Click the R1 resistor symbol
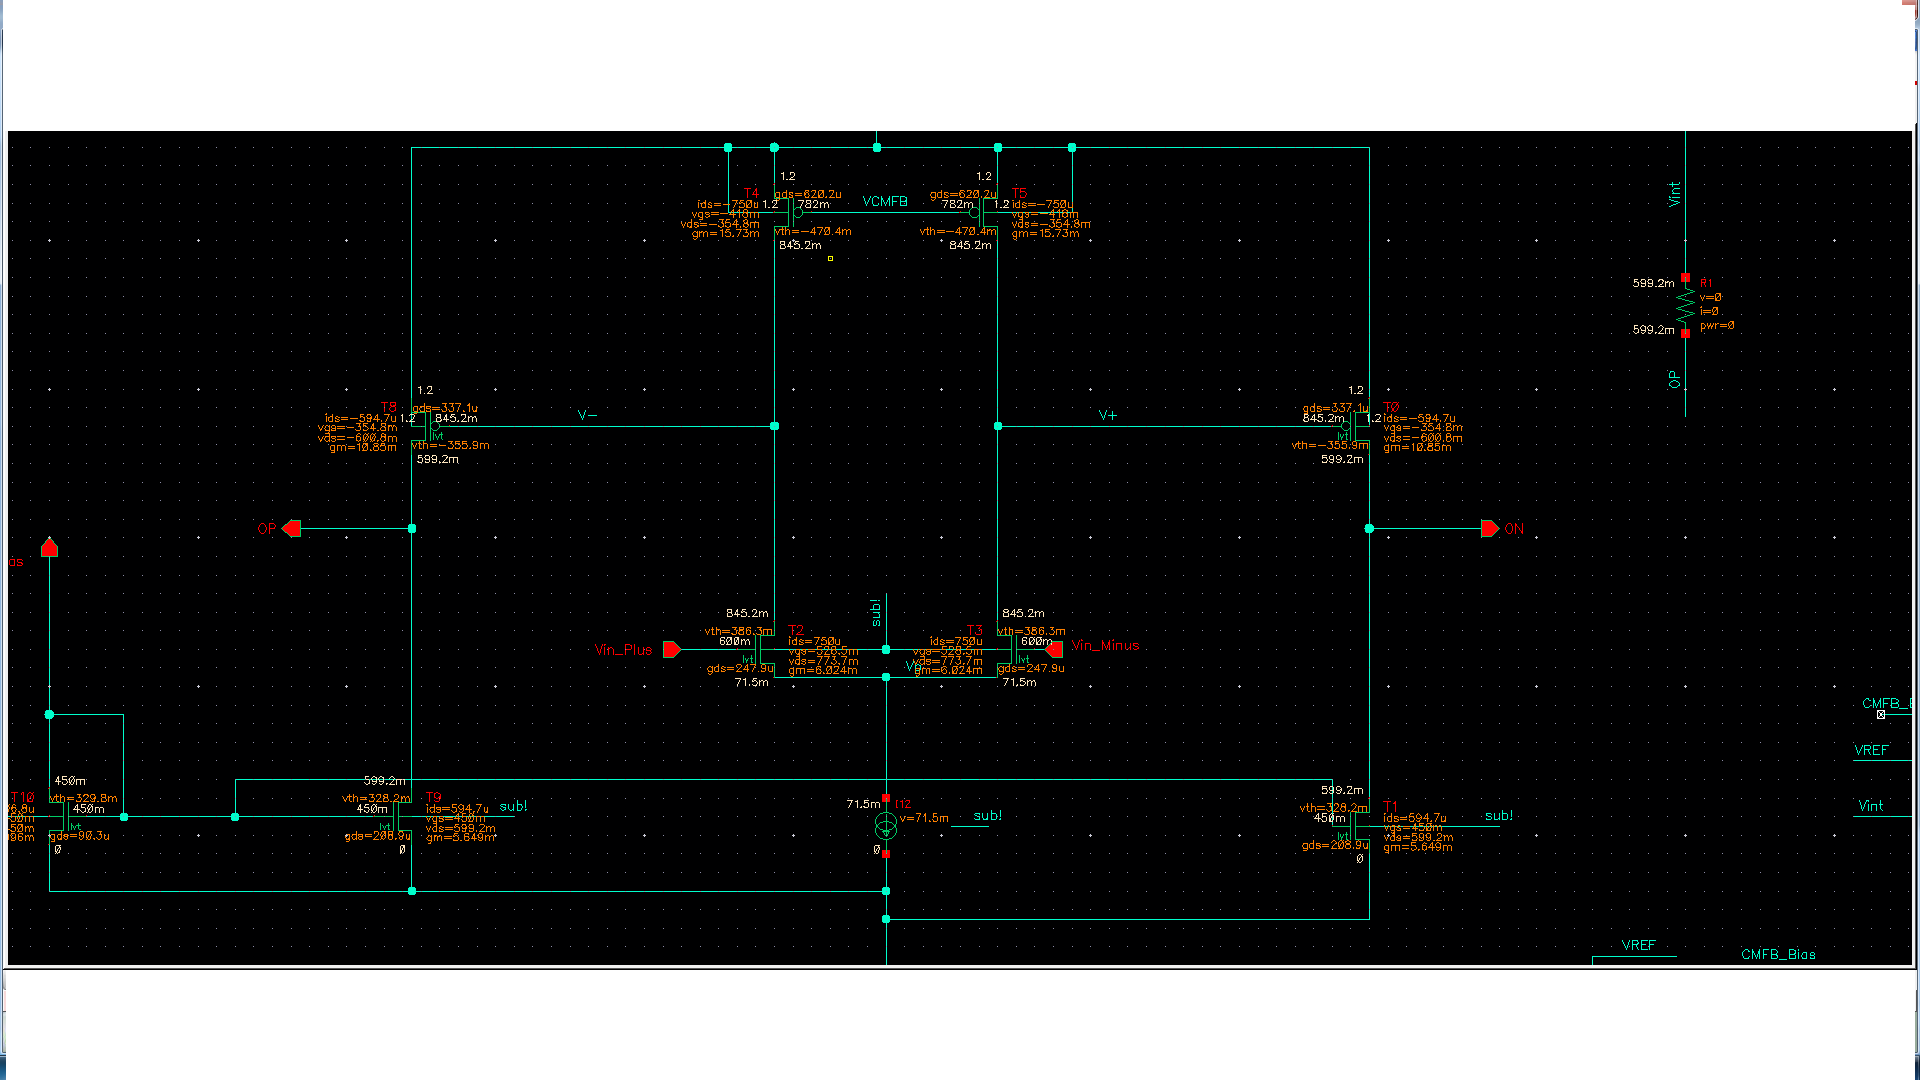1920x1080 pixels. [1685, 306]
